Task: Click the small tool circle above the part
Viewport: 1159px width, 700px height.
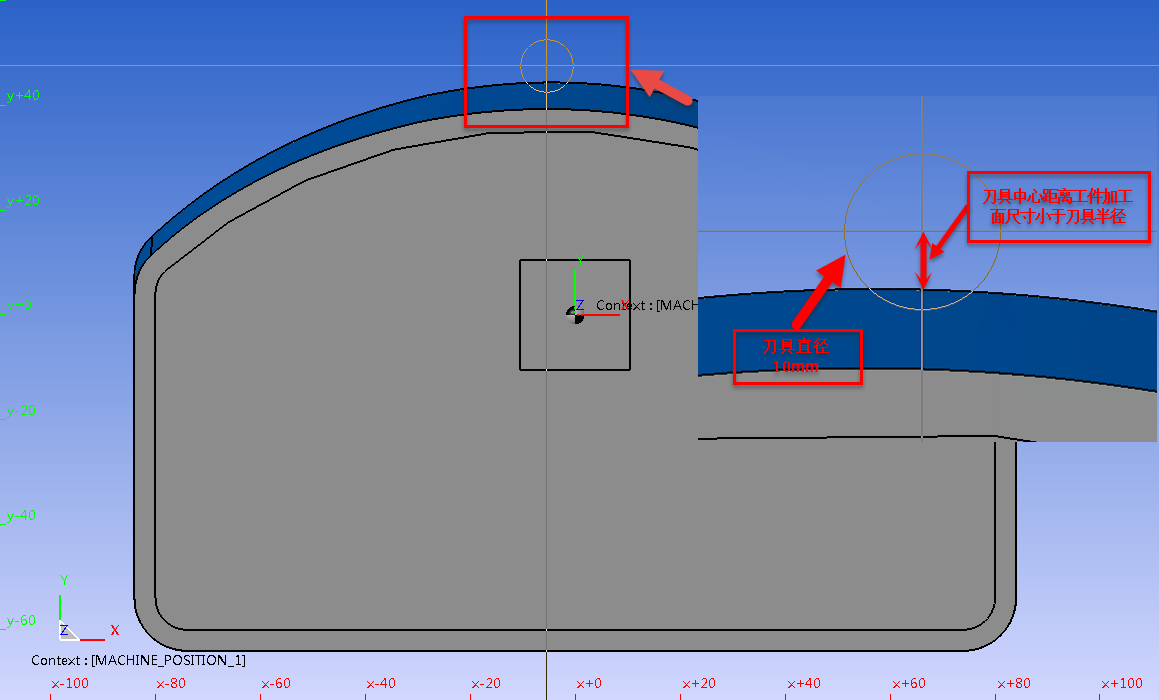Action: tap(547, 65)
